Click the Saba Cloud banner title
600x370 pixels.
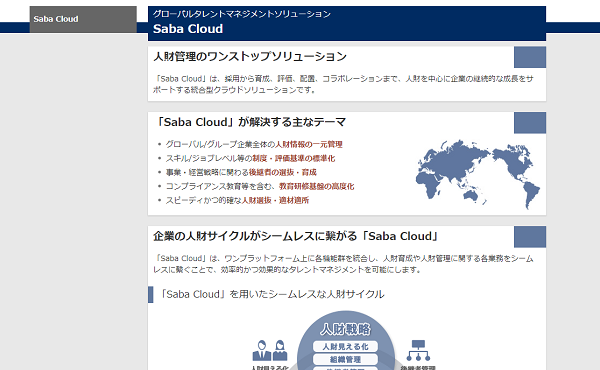click(x=188, y=29)
